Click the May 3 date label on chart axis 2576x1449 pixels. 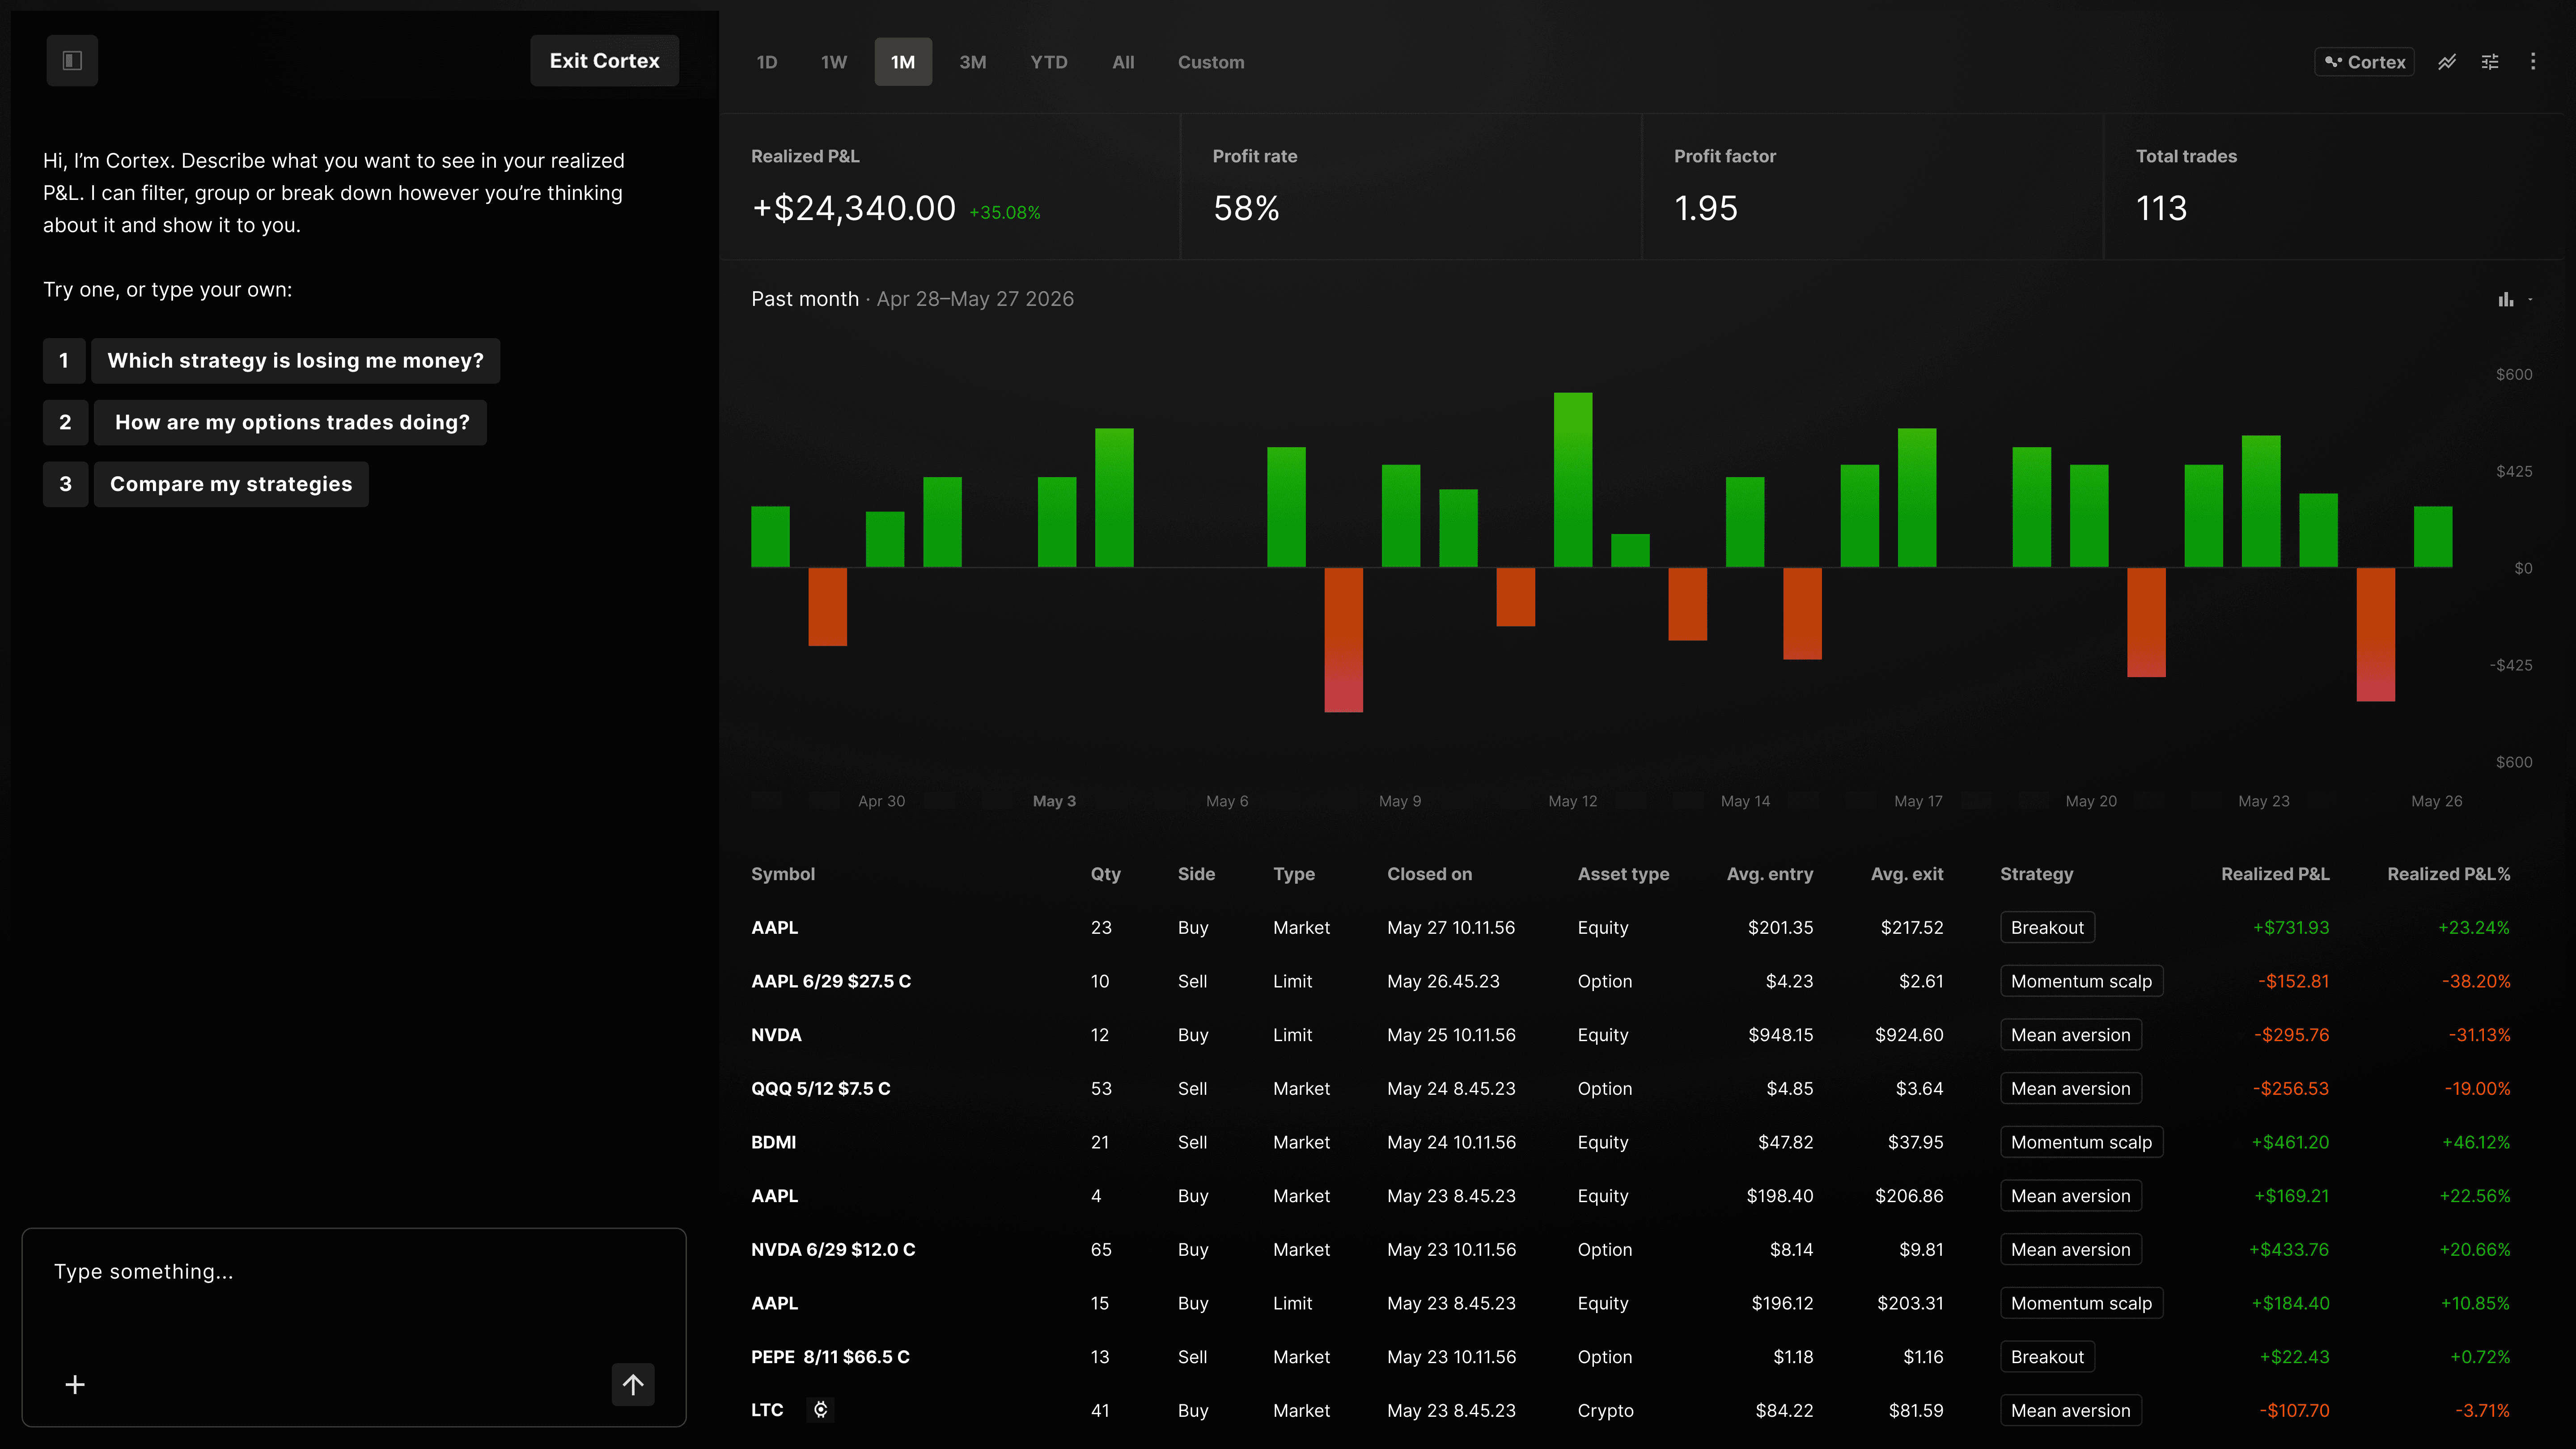coord(1054,801)
